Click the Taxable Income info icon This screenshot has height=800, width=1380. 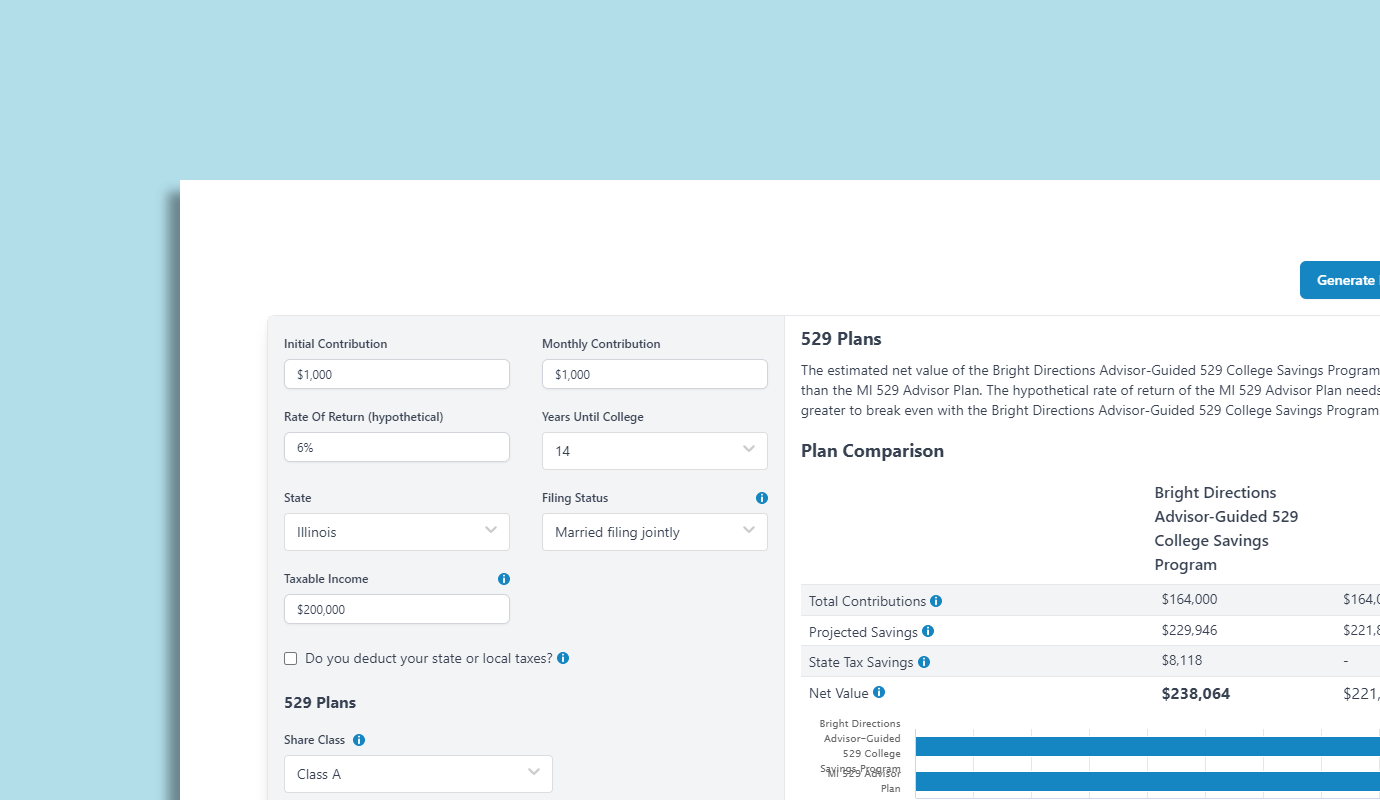504,579
